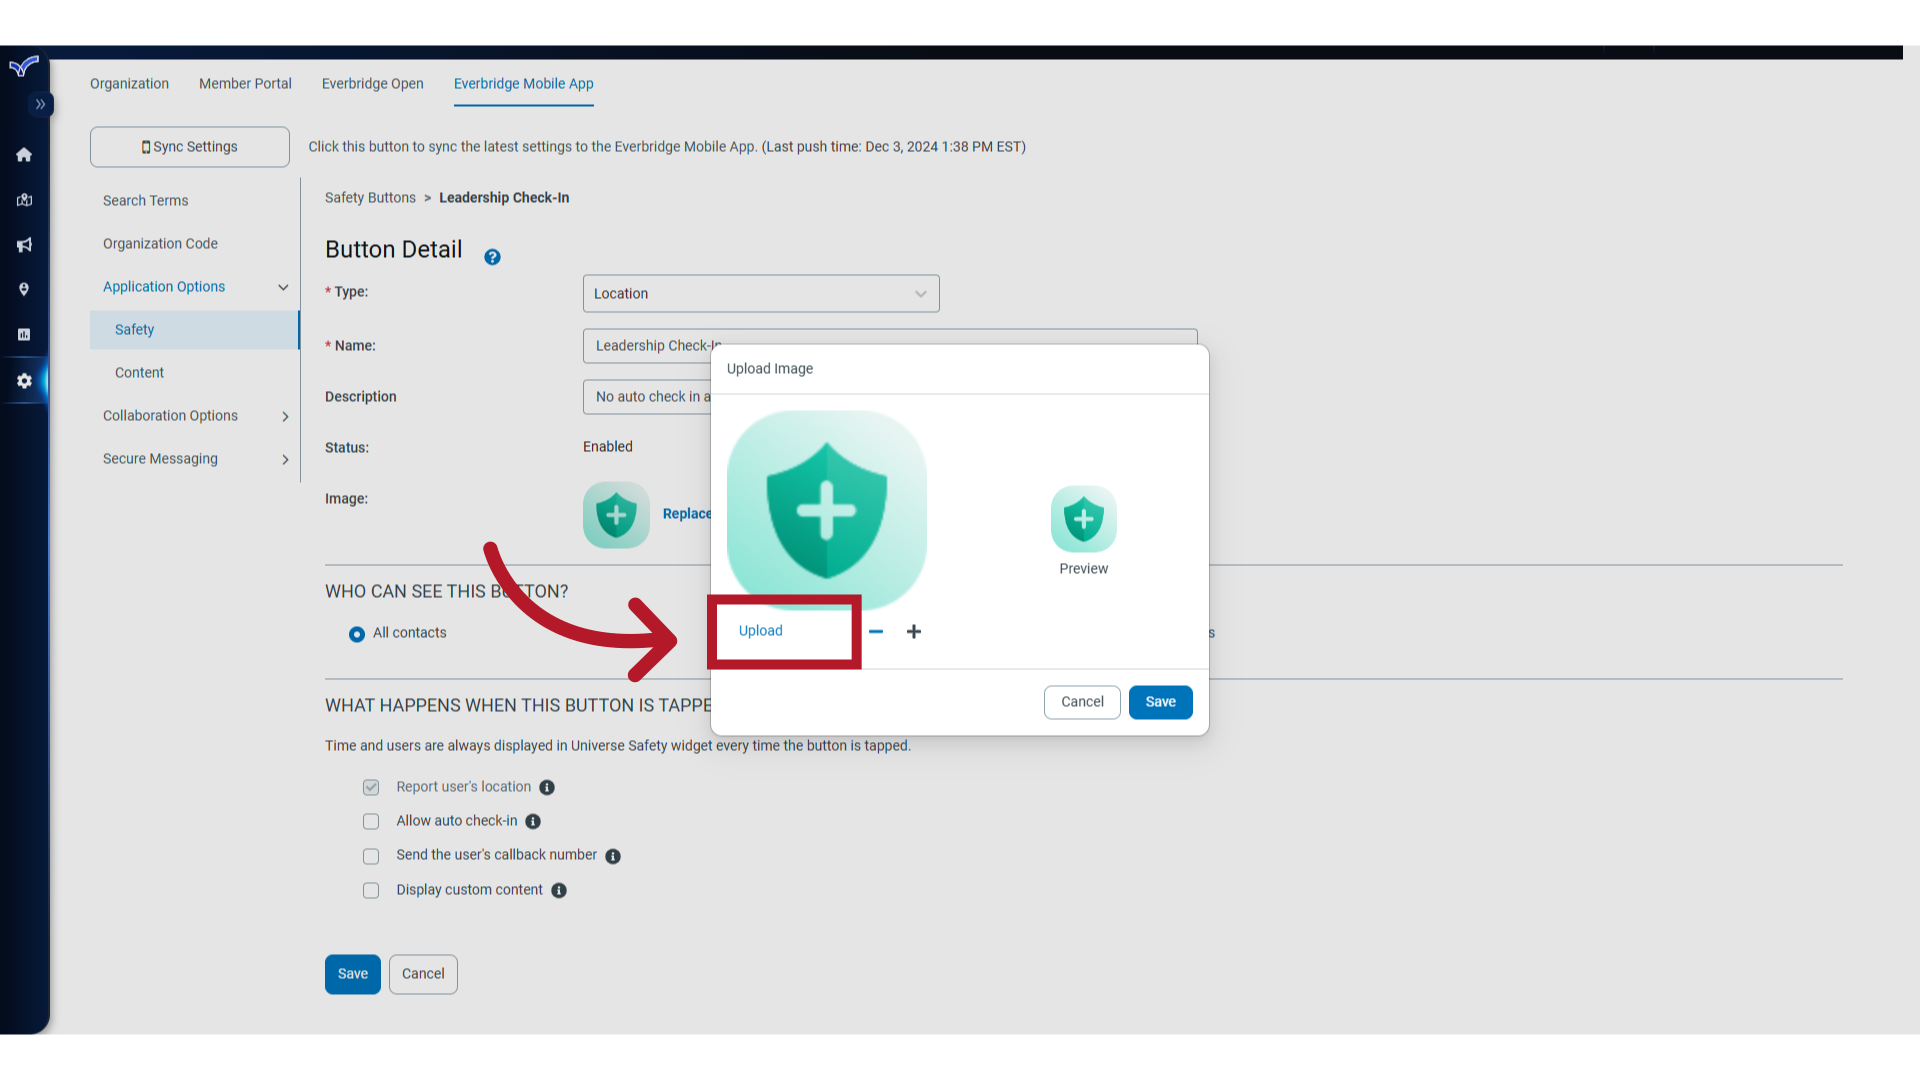Screen dimensions: 1920x1080
Task: Enable Send the user's callback number
Action: pyautogui.click(x=371, y=856)
